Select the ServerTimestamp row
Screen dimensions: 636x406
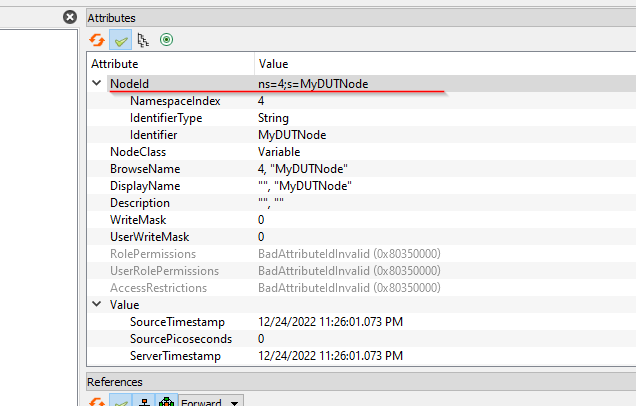pyautogui.click(x=362, y=356)
